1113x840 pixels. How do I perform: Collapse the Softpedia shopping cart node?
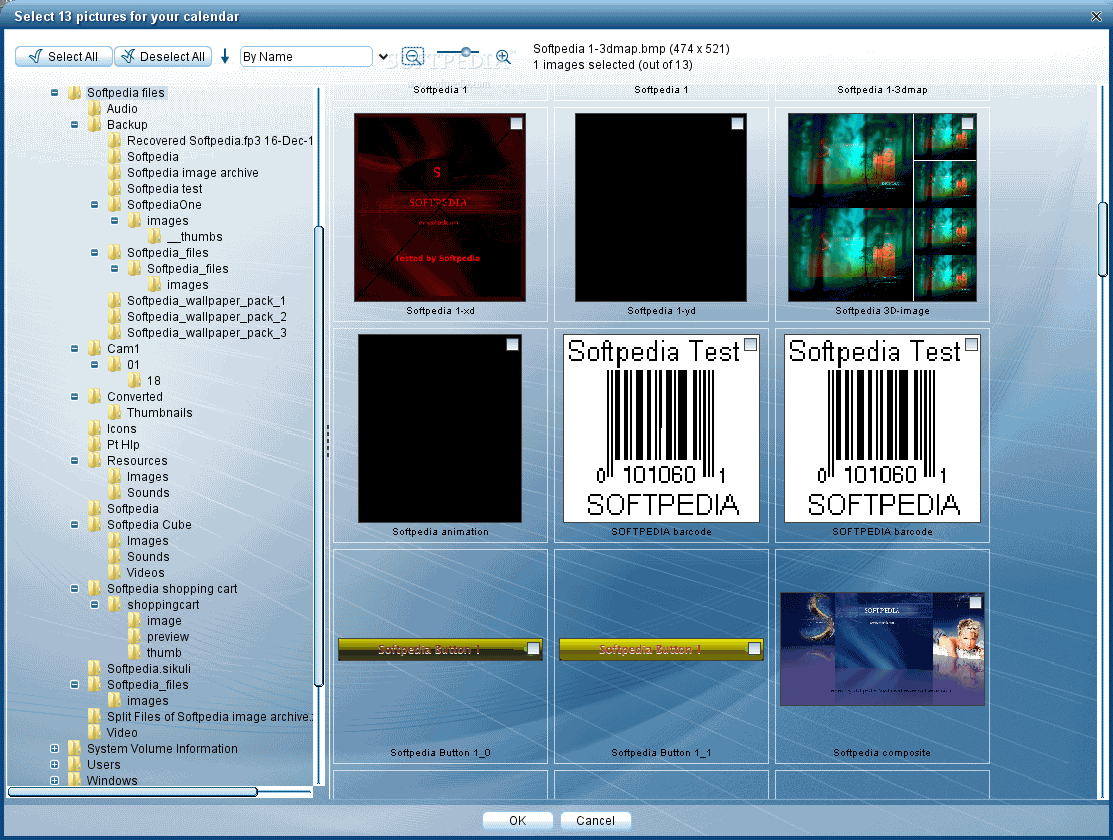[75, 589]
